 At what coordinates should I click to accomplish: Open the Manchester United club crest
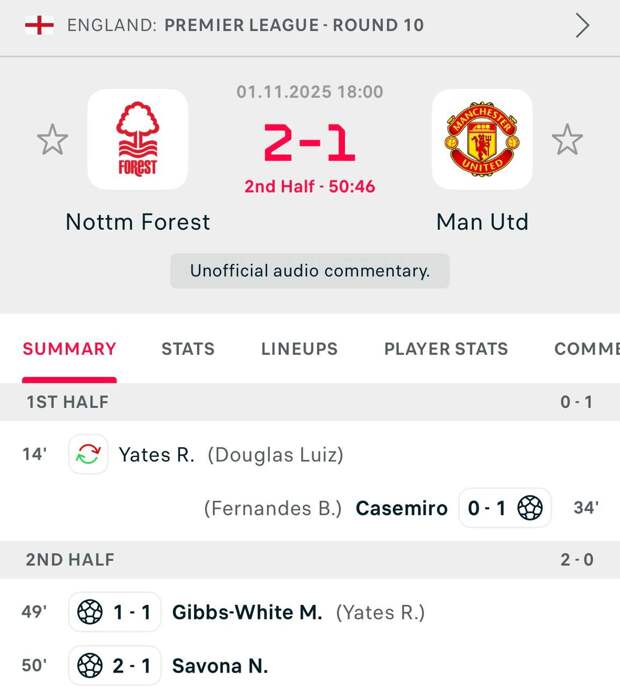point(481,140)
